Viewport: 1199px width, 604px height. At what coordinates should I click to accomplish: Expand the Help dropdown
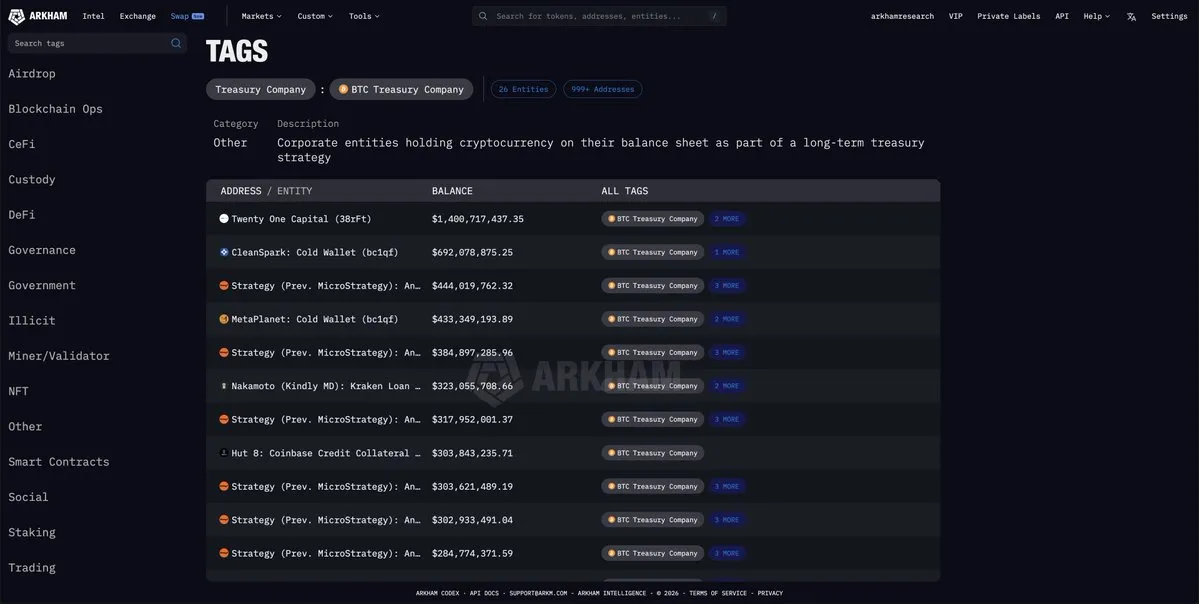pyautogui.click(x=1096, y=16)
